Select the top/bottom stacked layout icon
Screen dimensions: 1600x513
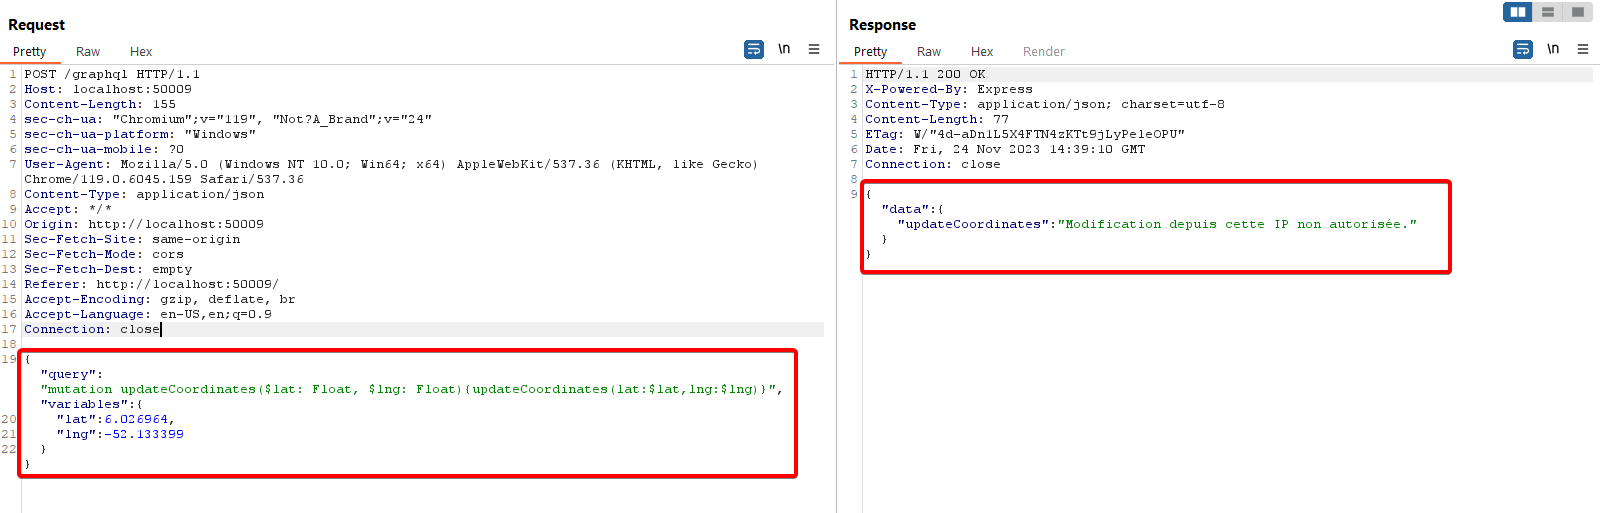(1548, 12)
